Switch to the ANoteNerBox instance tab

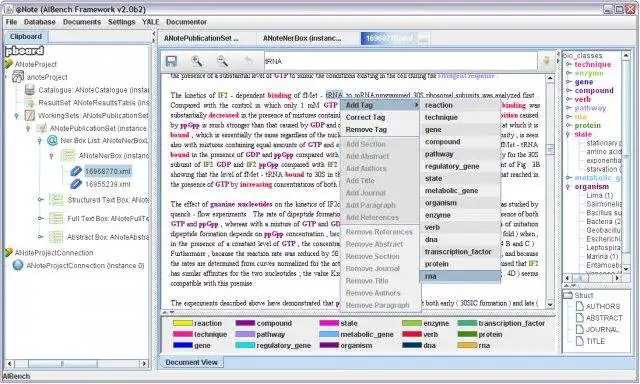pos(302,38)
